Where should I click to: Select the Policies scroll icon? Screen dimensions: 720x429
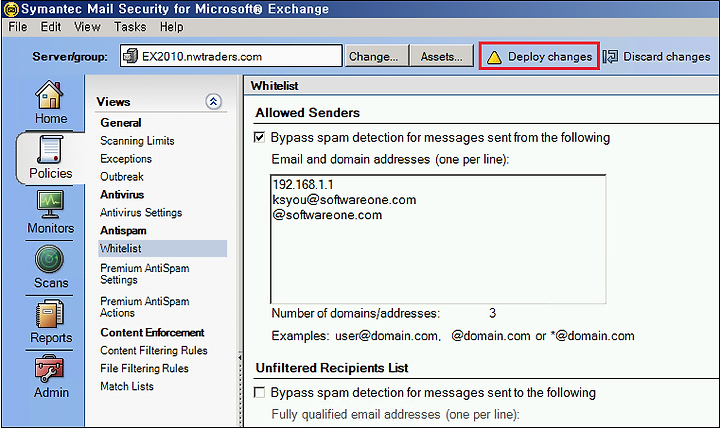click(x=49, y=150)
